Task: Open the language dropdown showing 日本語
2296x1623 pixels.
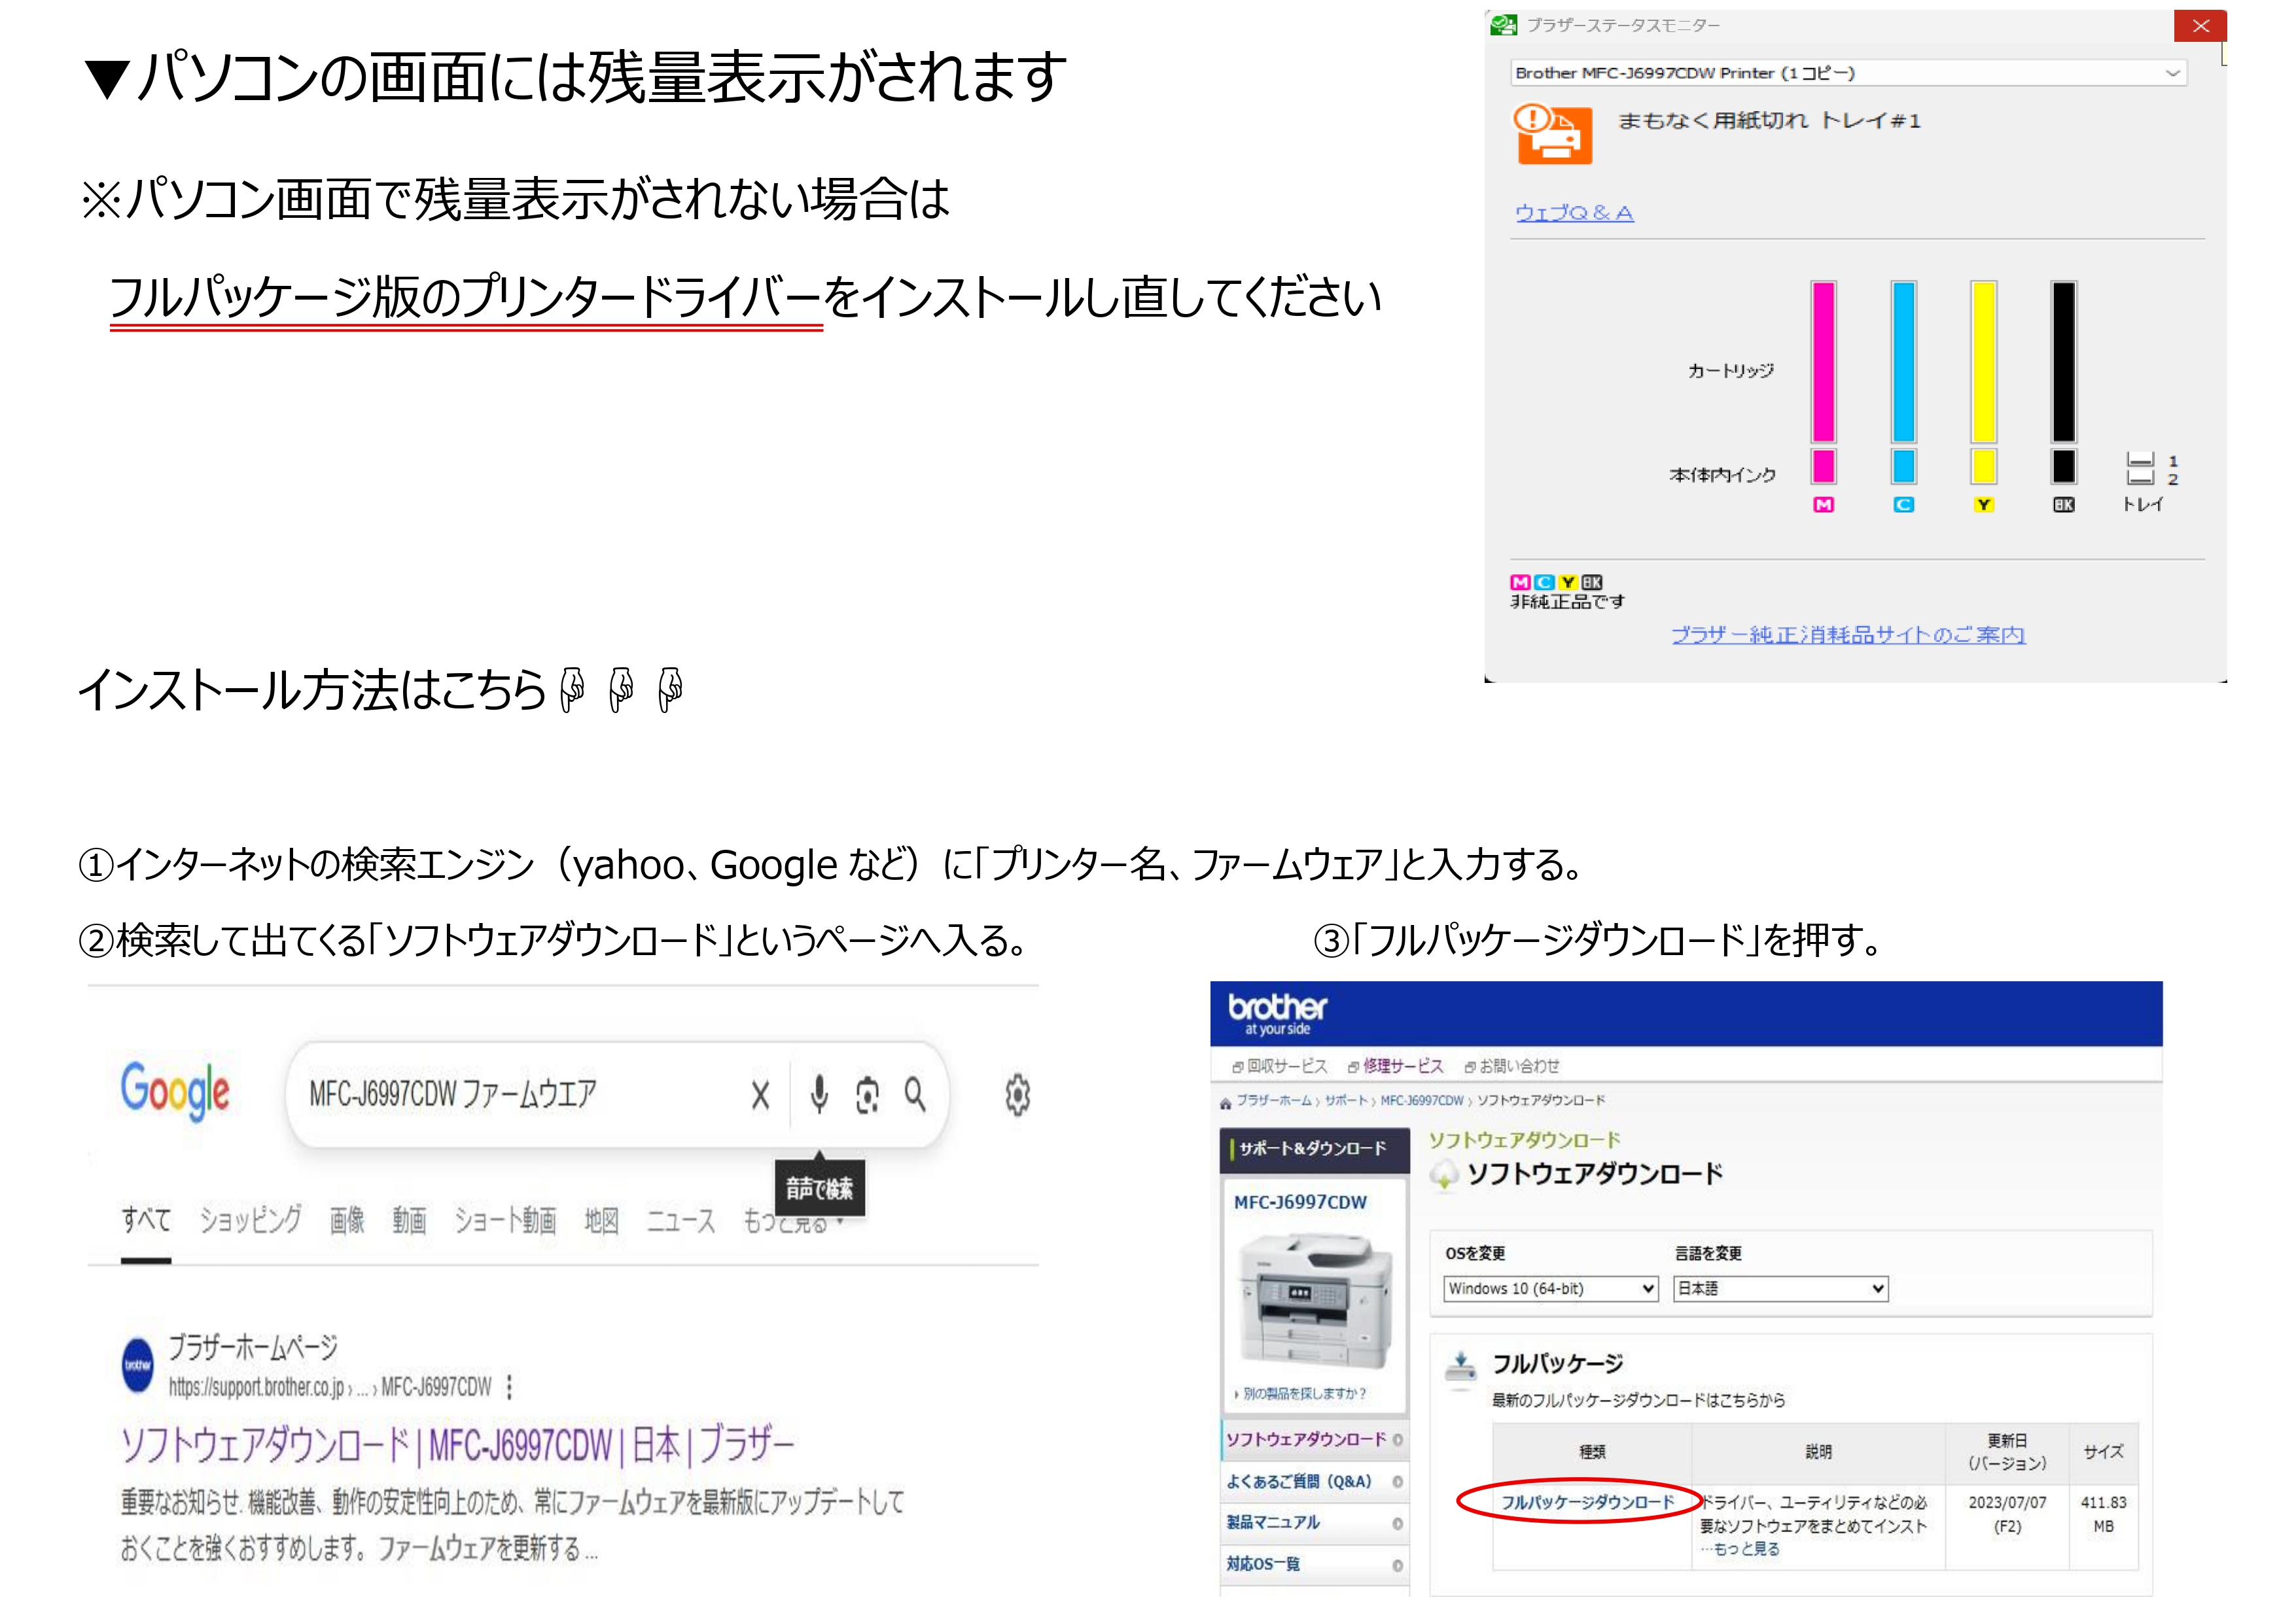Action: (x=1780, y=1288)
